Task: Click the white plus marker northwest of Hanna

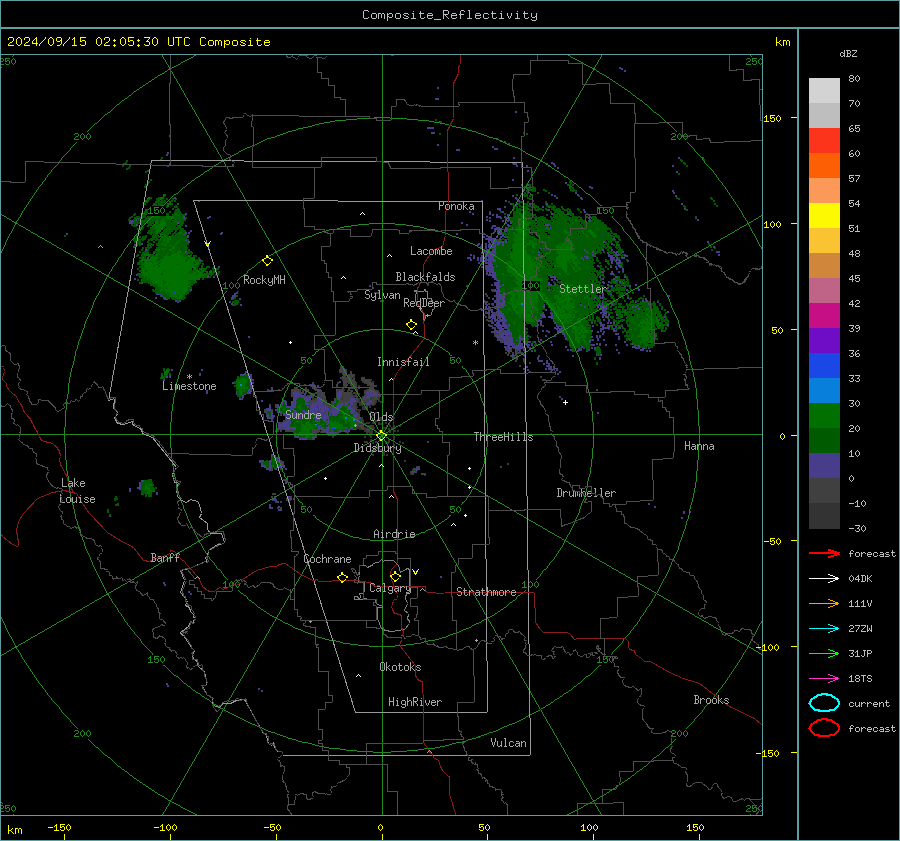Action: 565,402
